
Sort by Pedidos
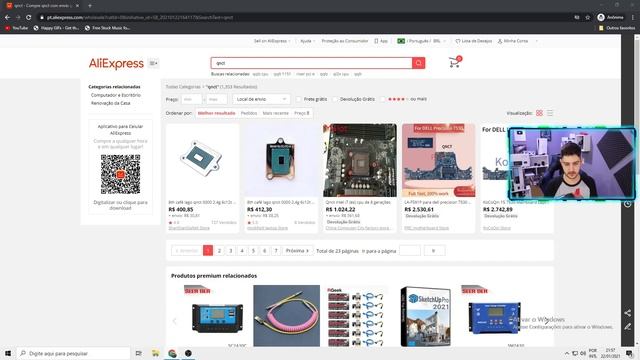pos(249,113)
